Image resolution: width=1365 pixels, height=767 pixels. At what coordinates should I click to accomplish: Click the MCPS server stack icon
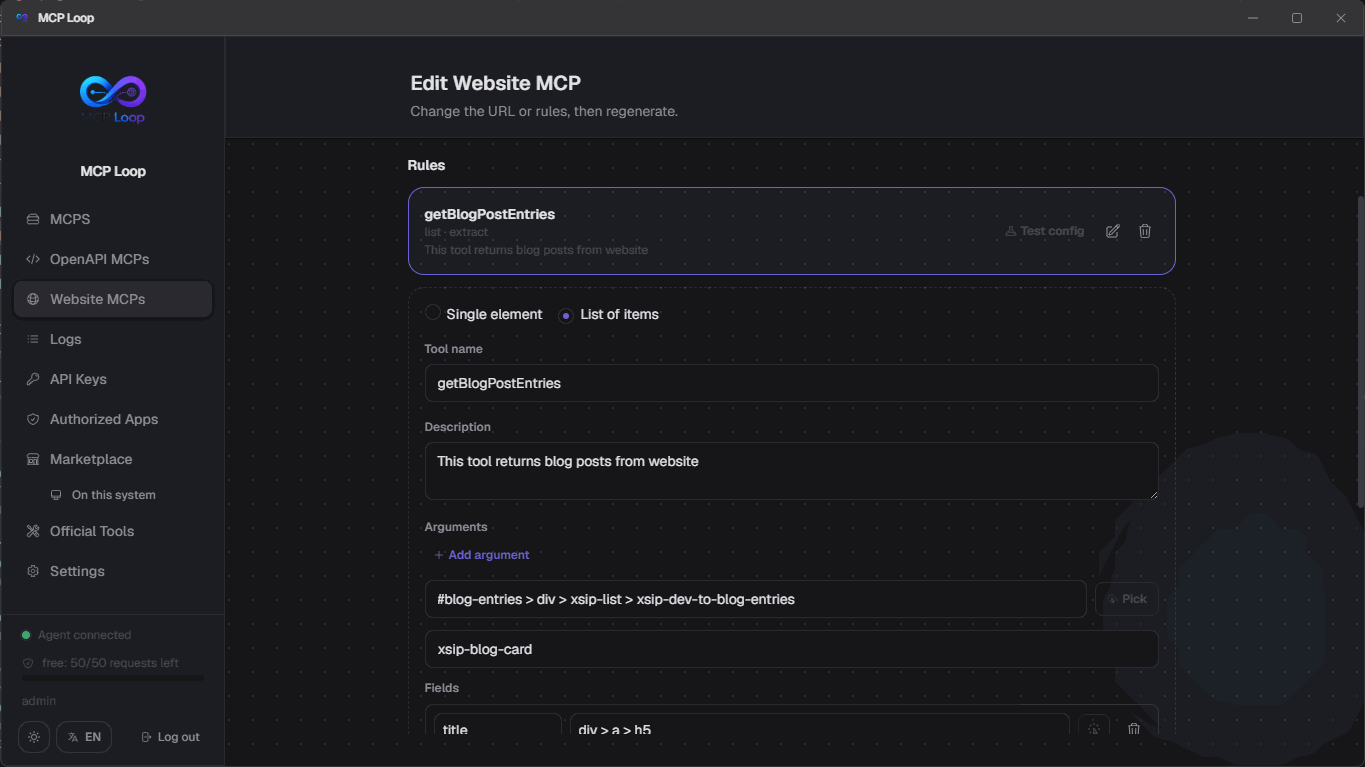(x=33, y=219)
